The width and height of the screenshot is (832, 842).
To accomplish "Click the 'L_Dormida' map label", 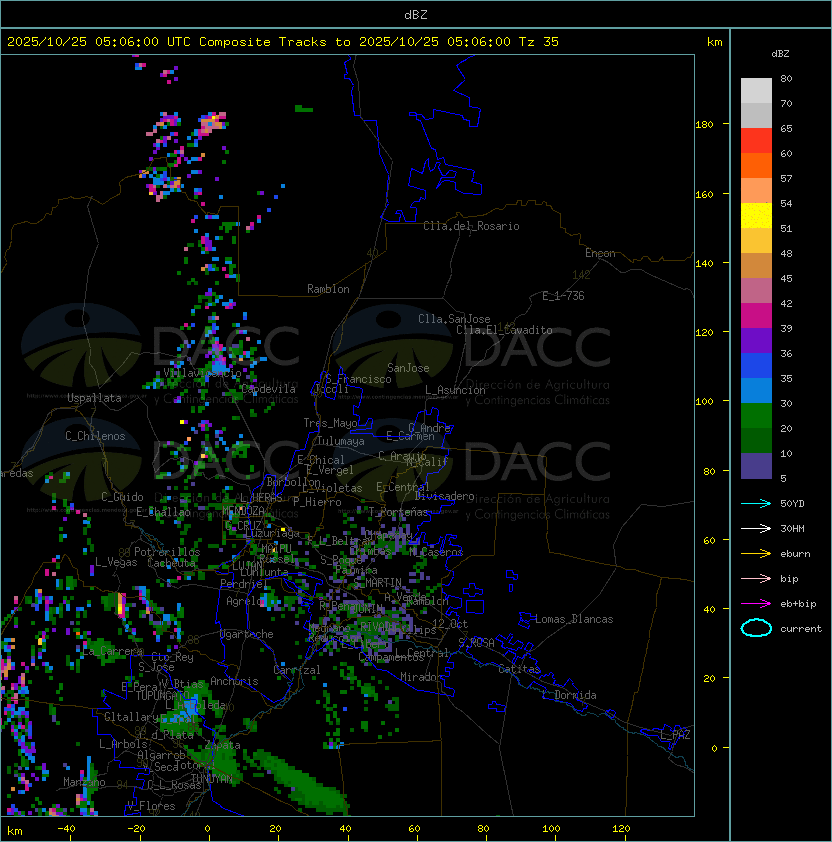I will [569, 695].
